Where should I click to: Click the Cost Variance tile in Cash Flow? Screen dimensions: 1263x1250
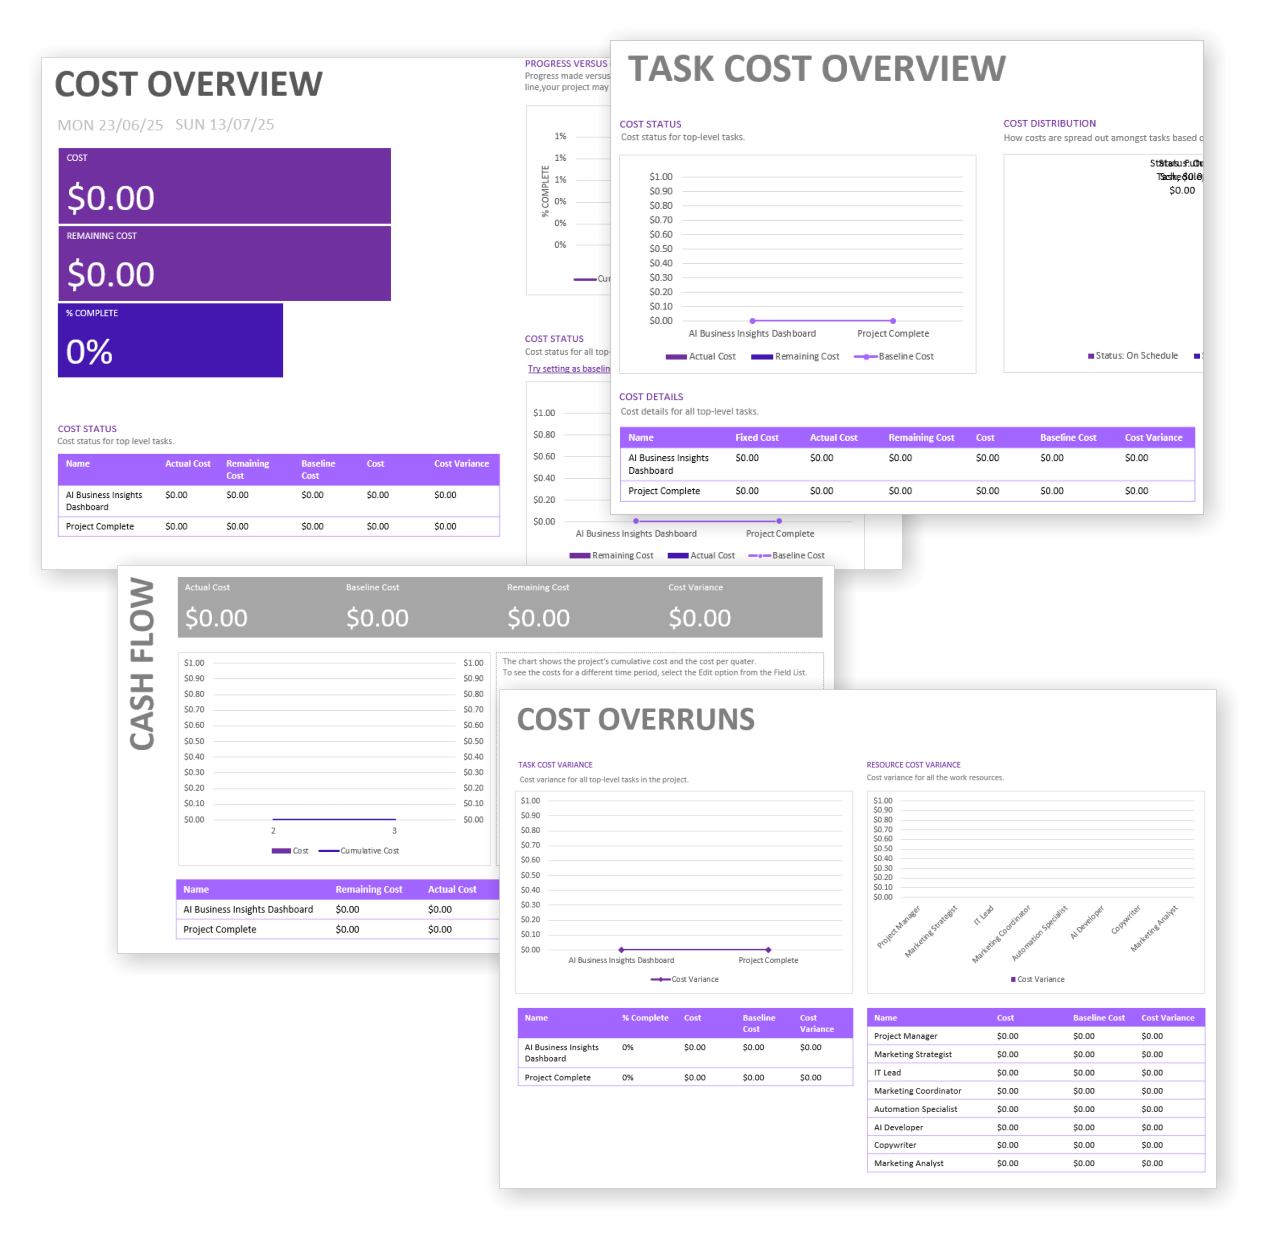tap(700, 608)
